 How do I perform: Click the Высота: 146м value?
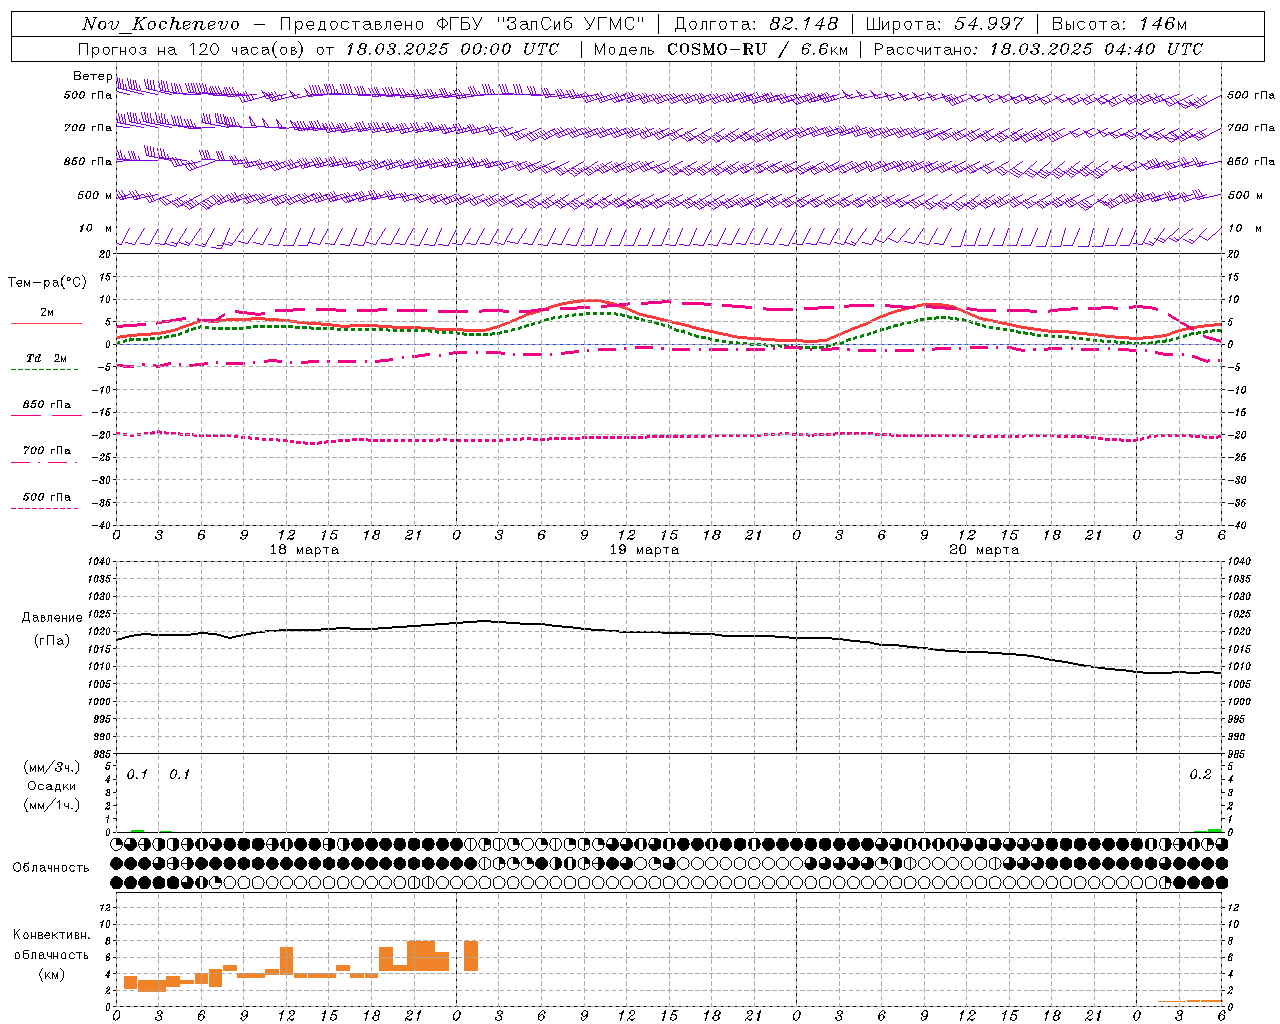click(x=1119, y=24)
